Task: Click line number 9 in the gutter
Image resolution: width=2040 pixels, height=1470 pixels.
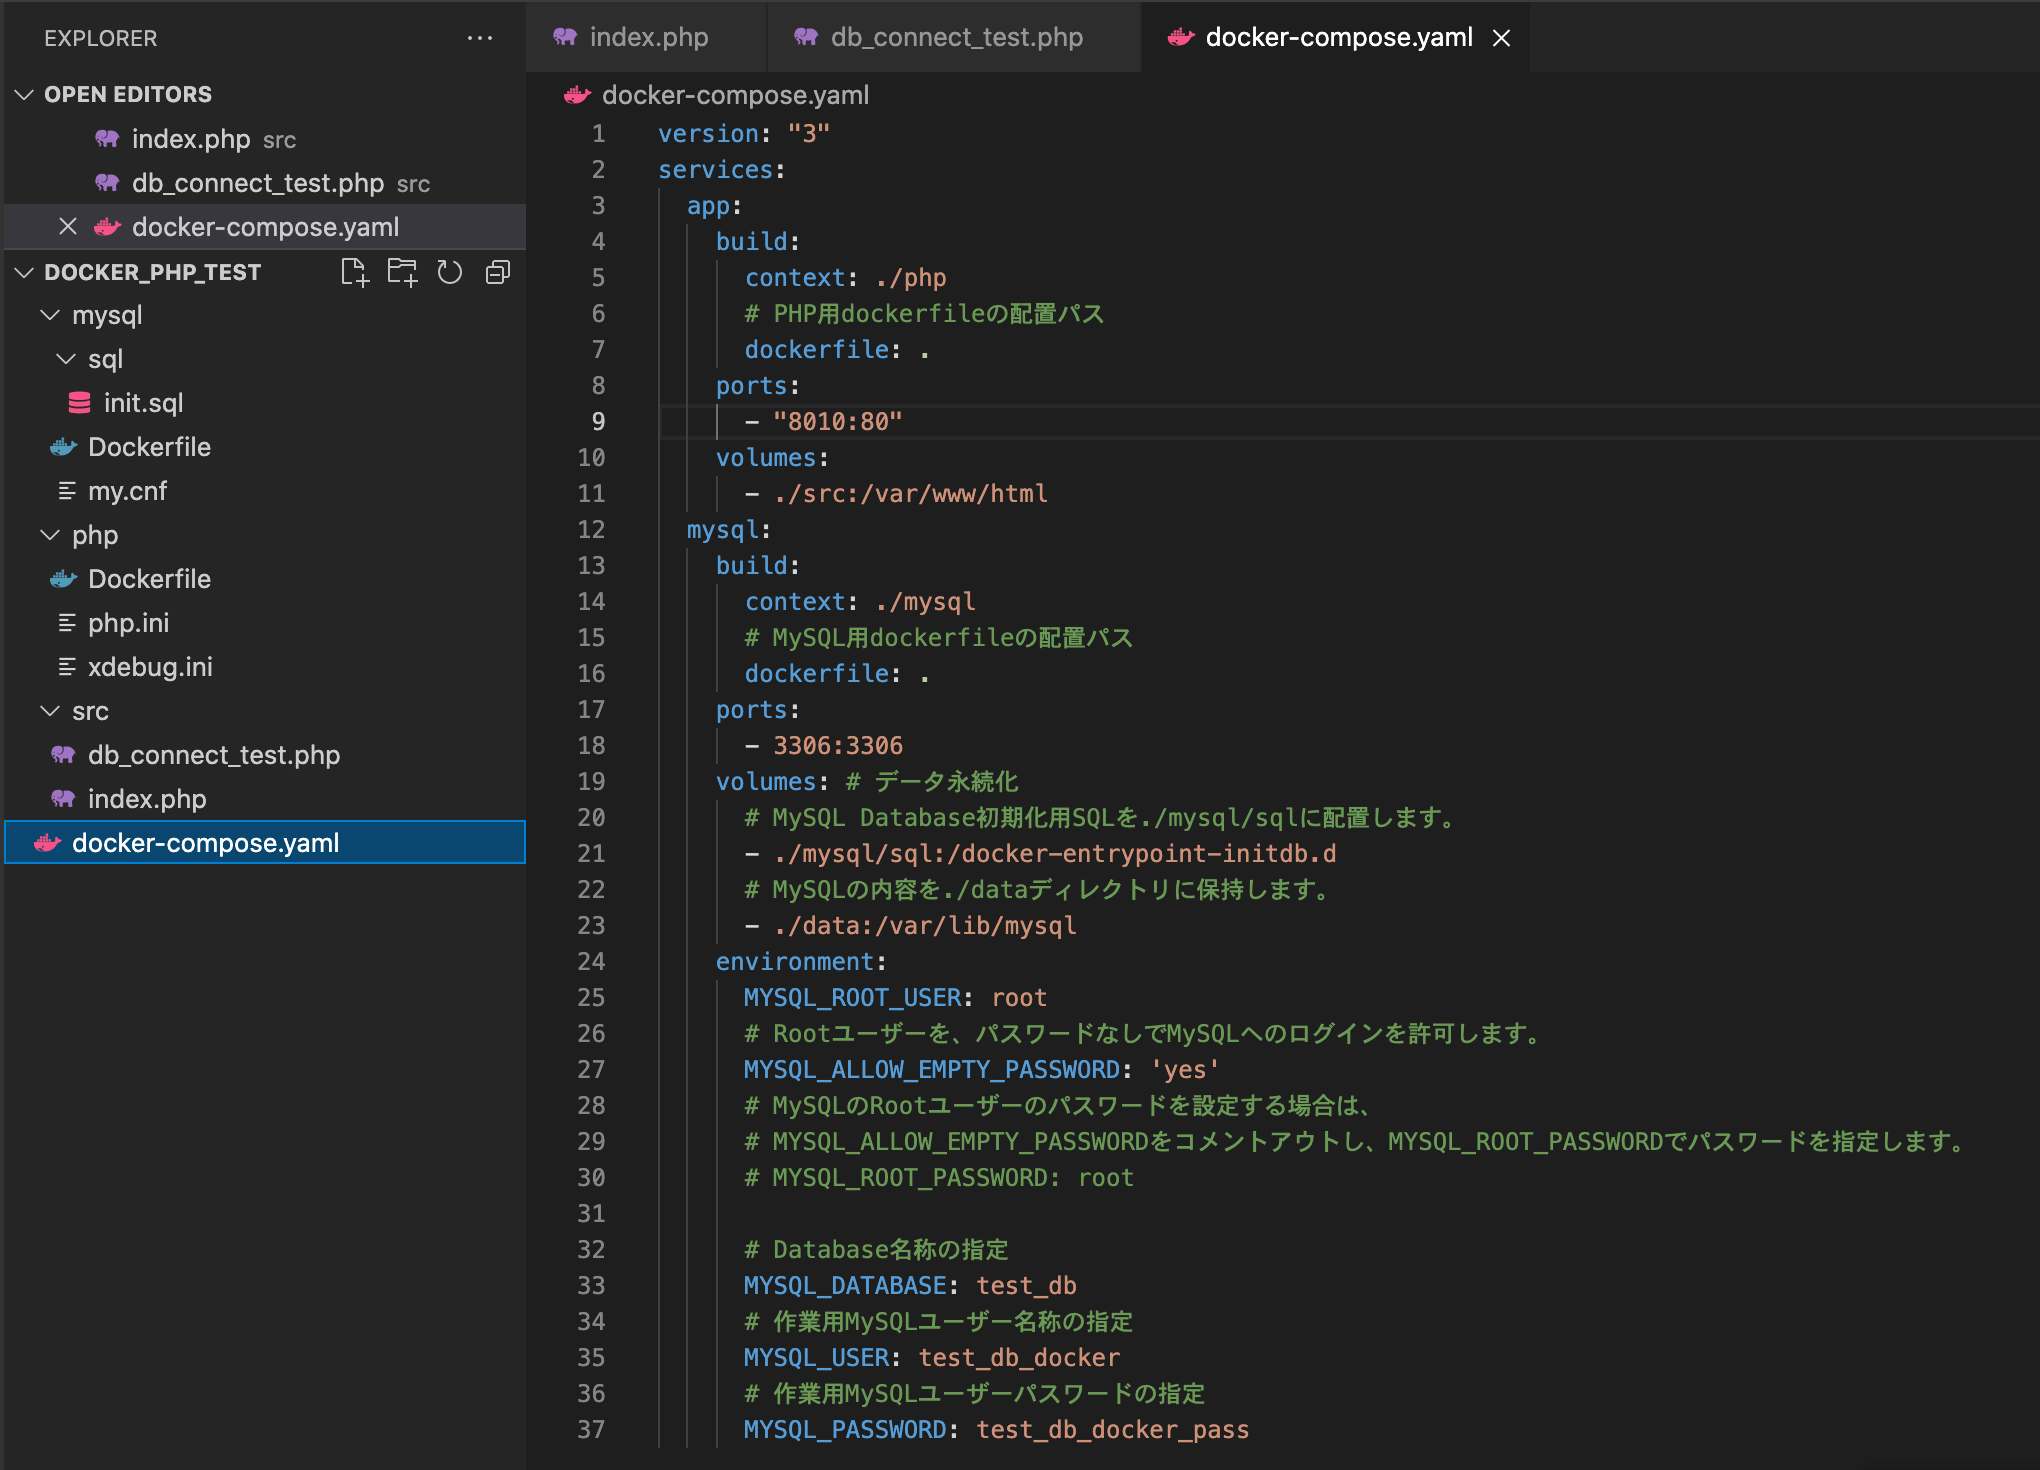Action: (x=598, y=422)
